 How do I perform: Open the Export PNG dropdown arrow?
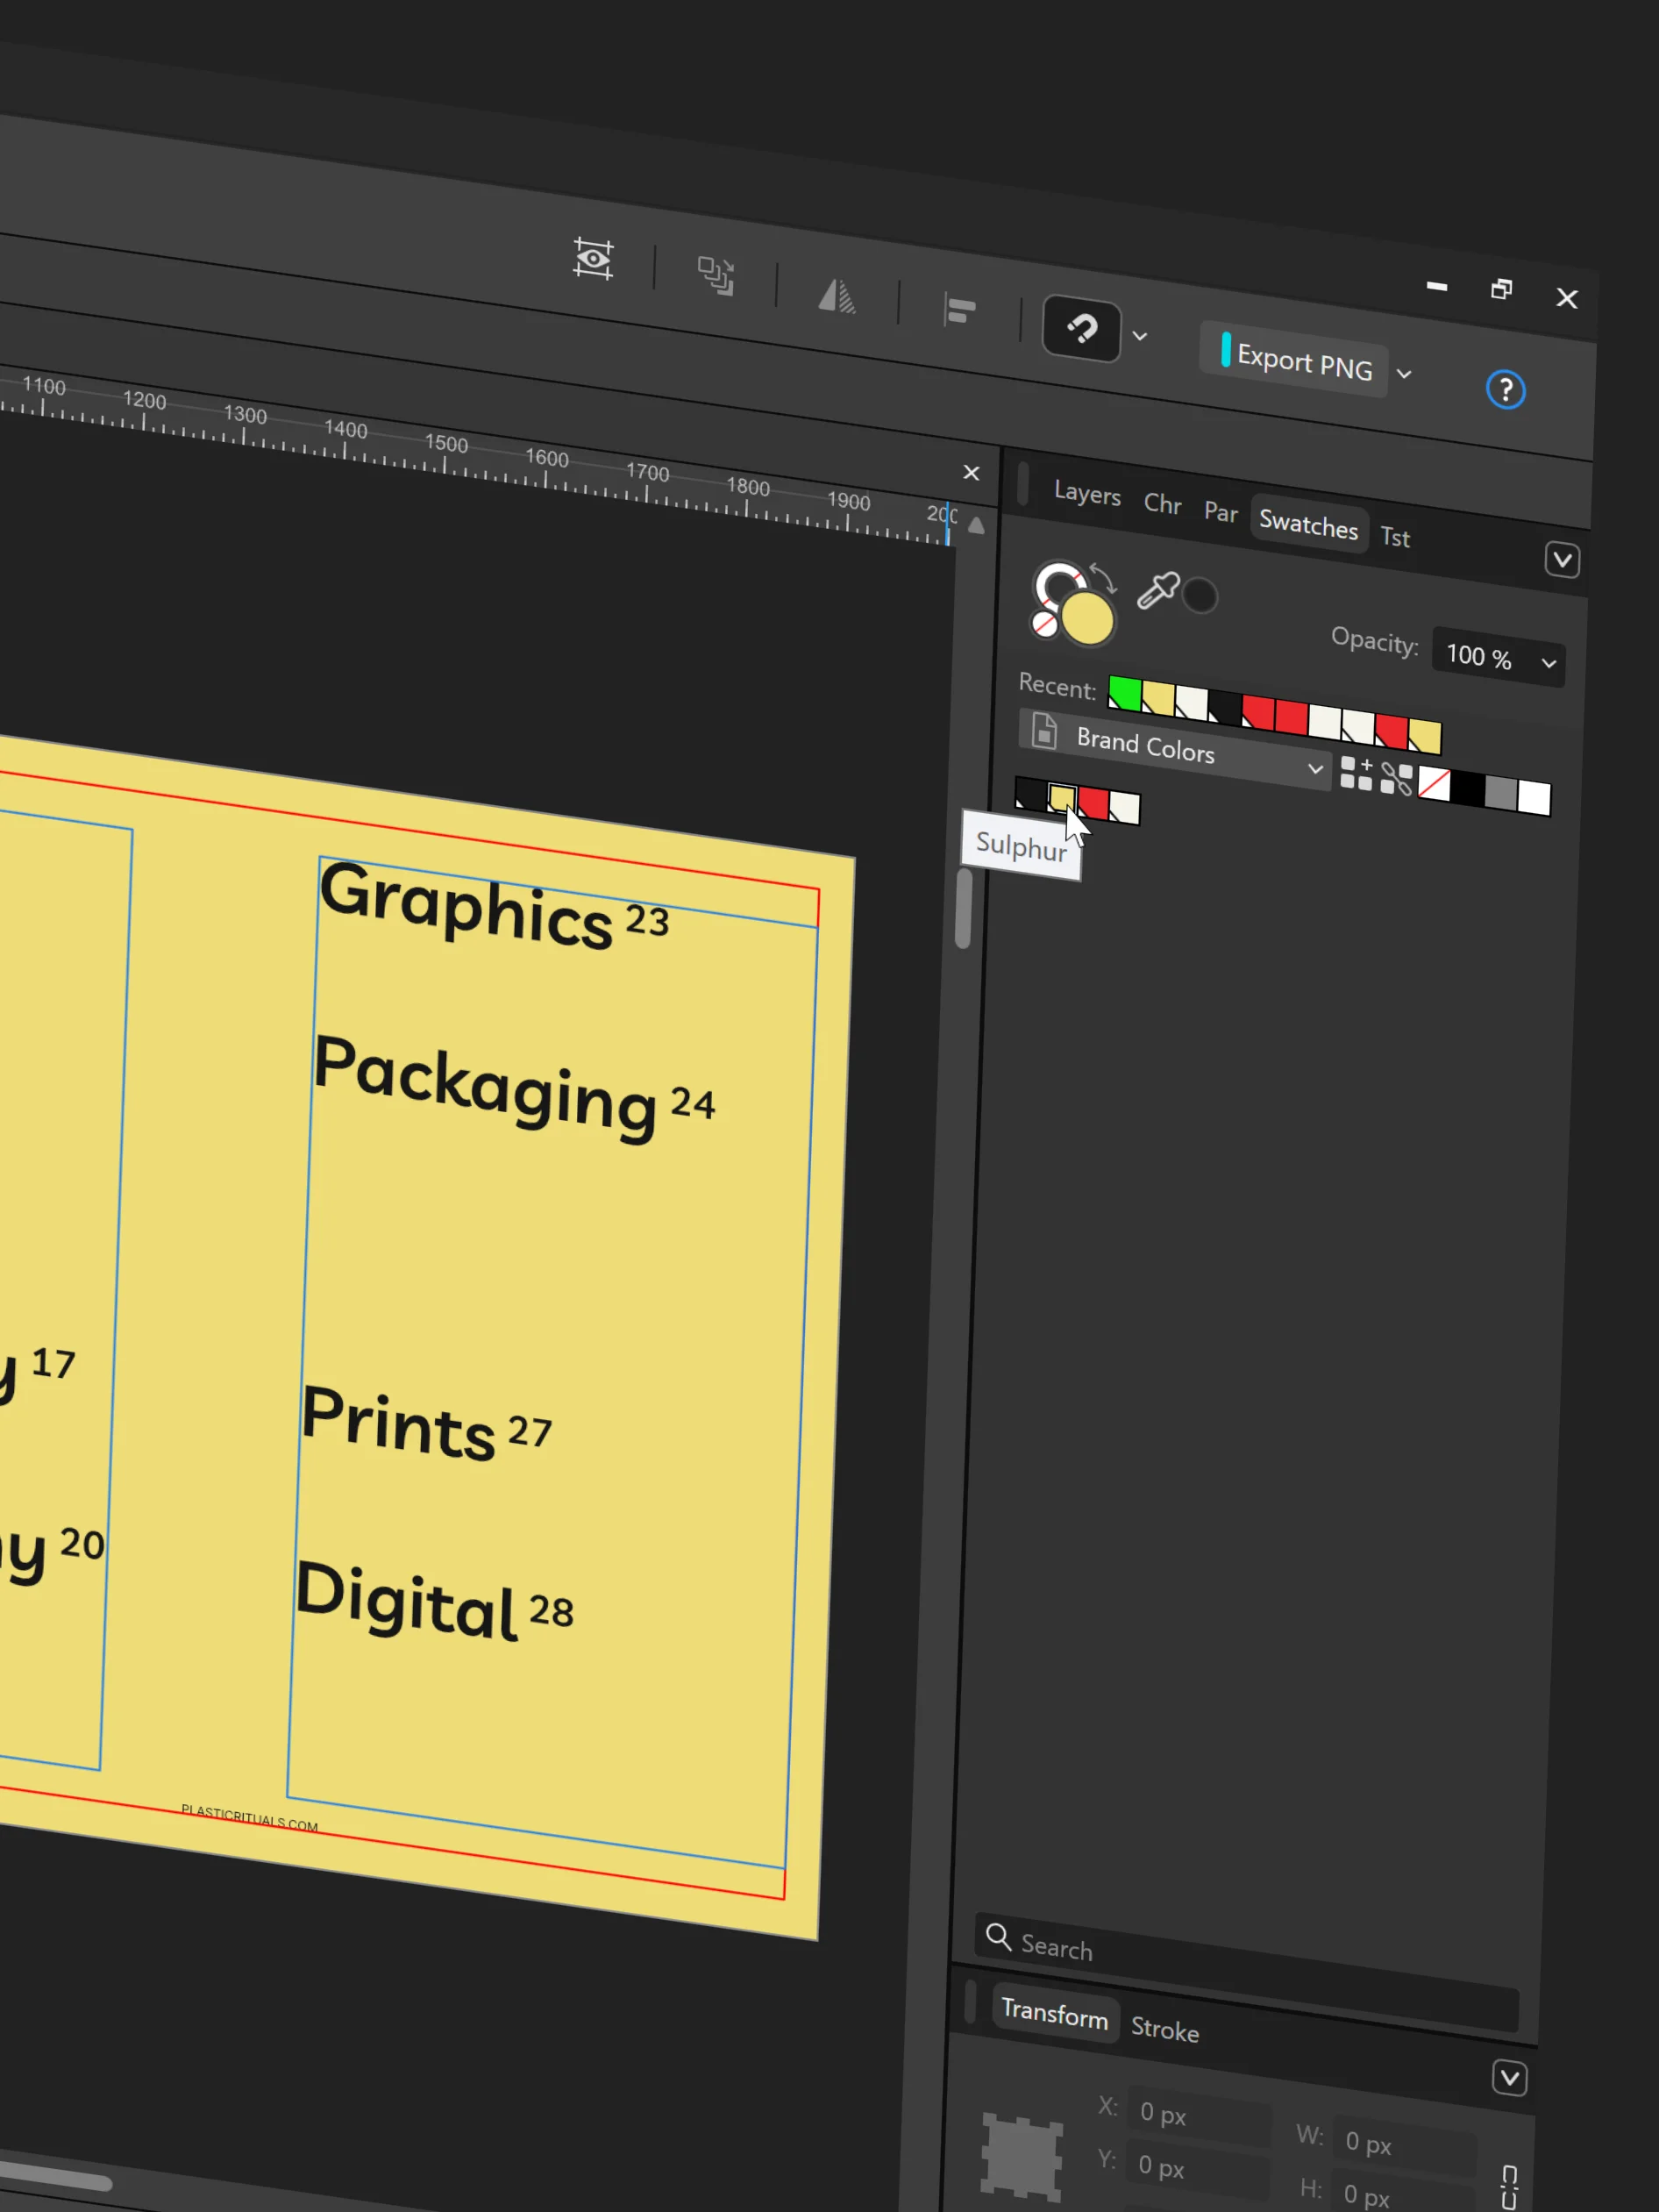coord(1404,374)
